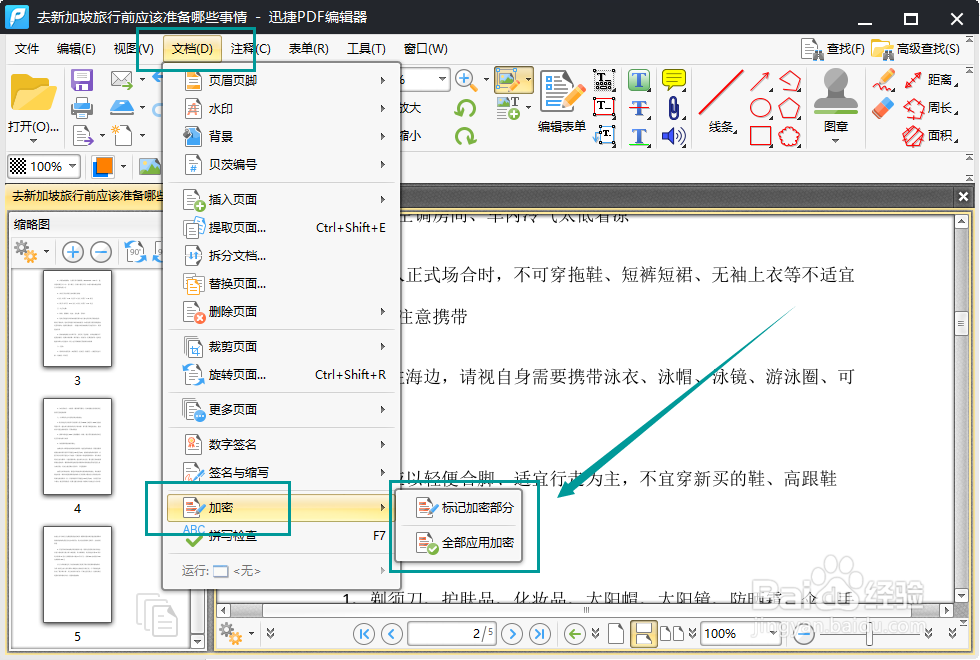Select page 4 thumbnail
This screenshot has width=980, height=660.
78,446
